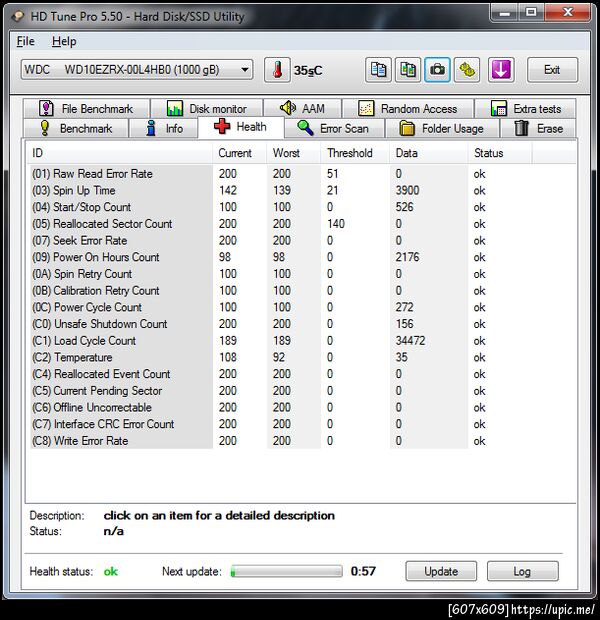600x620 pixels.
Task: Click the purple down-arrow save icon
Action: [501, 70]
